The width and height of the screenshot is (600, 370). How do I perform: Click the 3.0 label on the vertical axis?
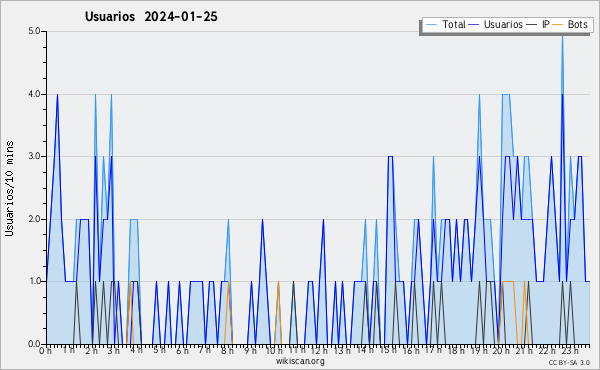click(x=34, y=156)
